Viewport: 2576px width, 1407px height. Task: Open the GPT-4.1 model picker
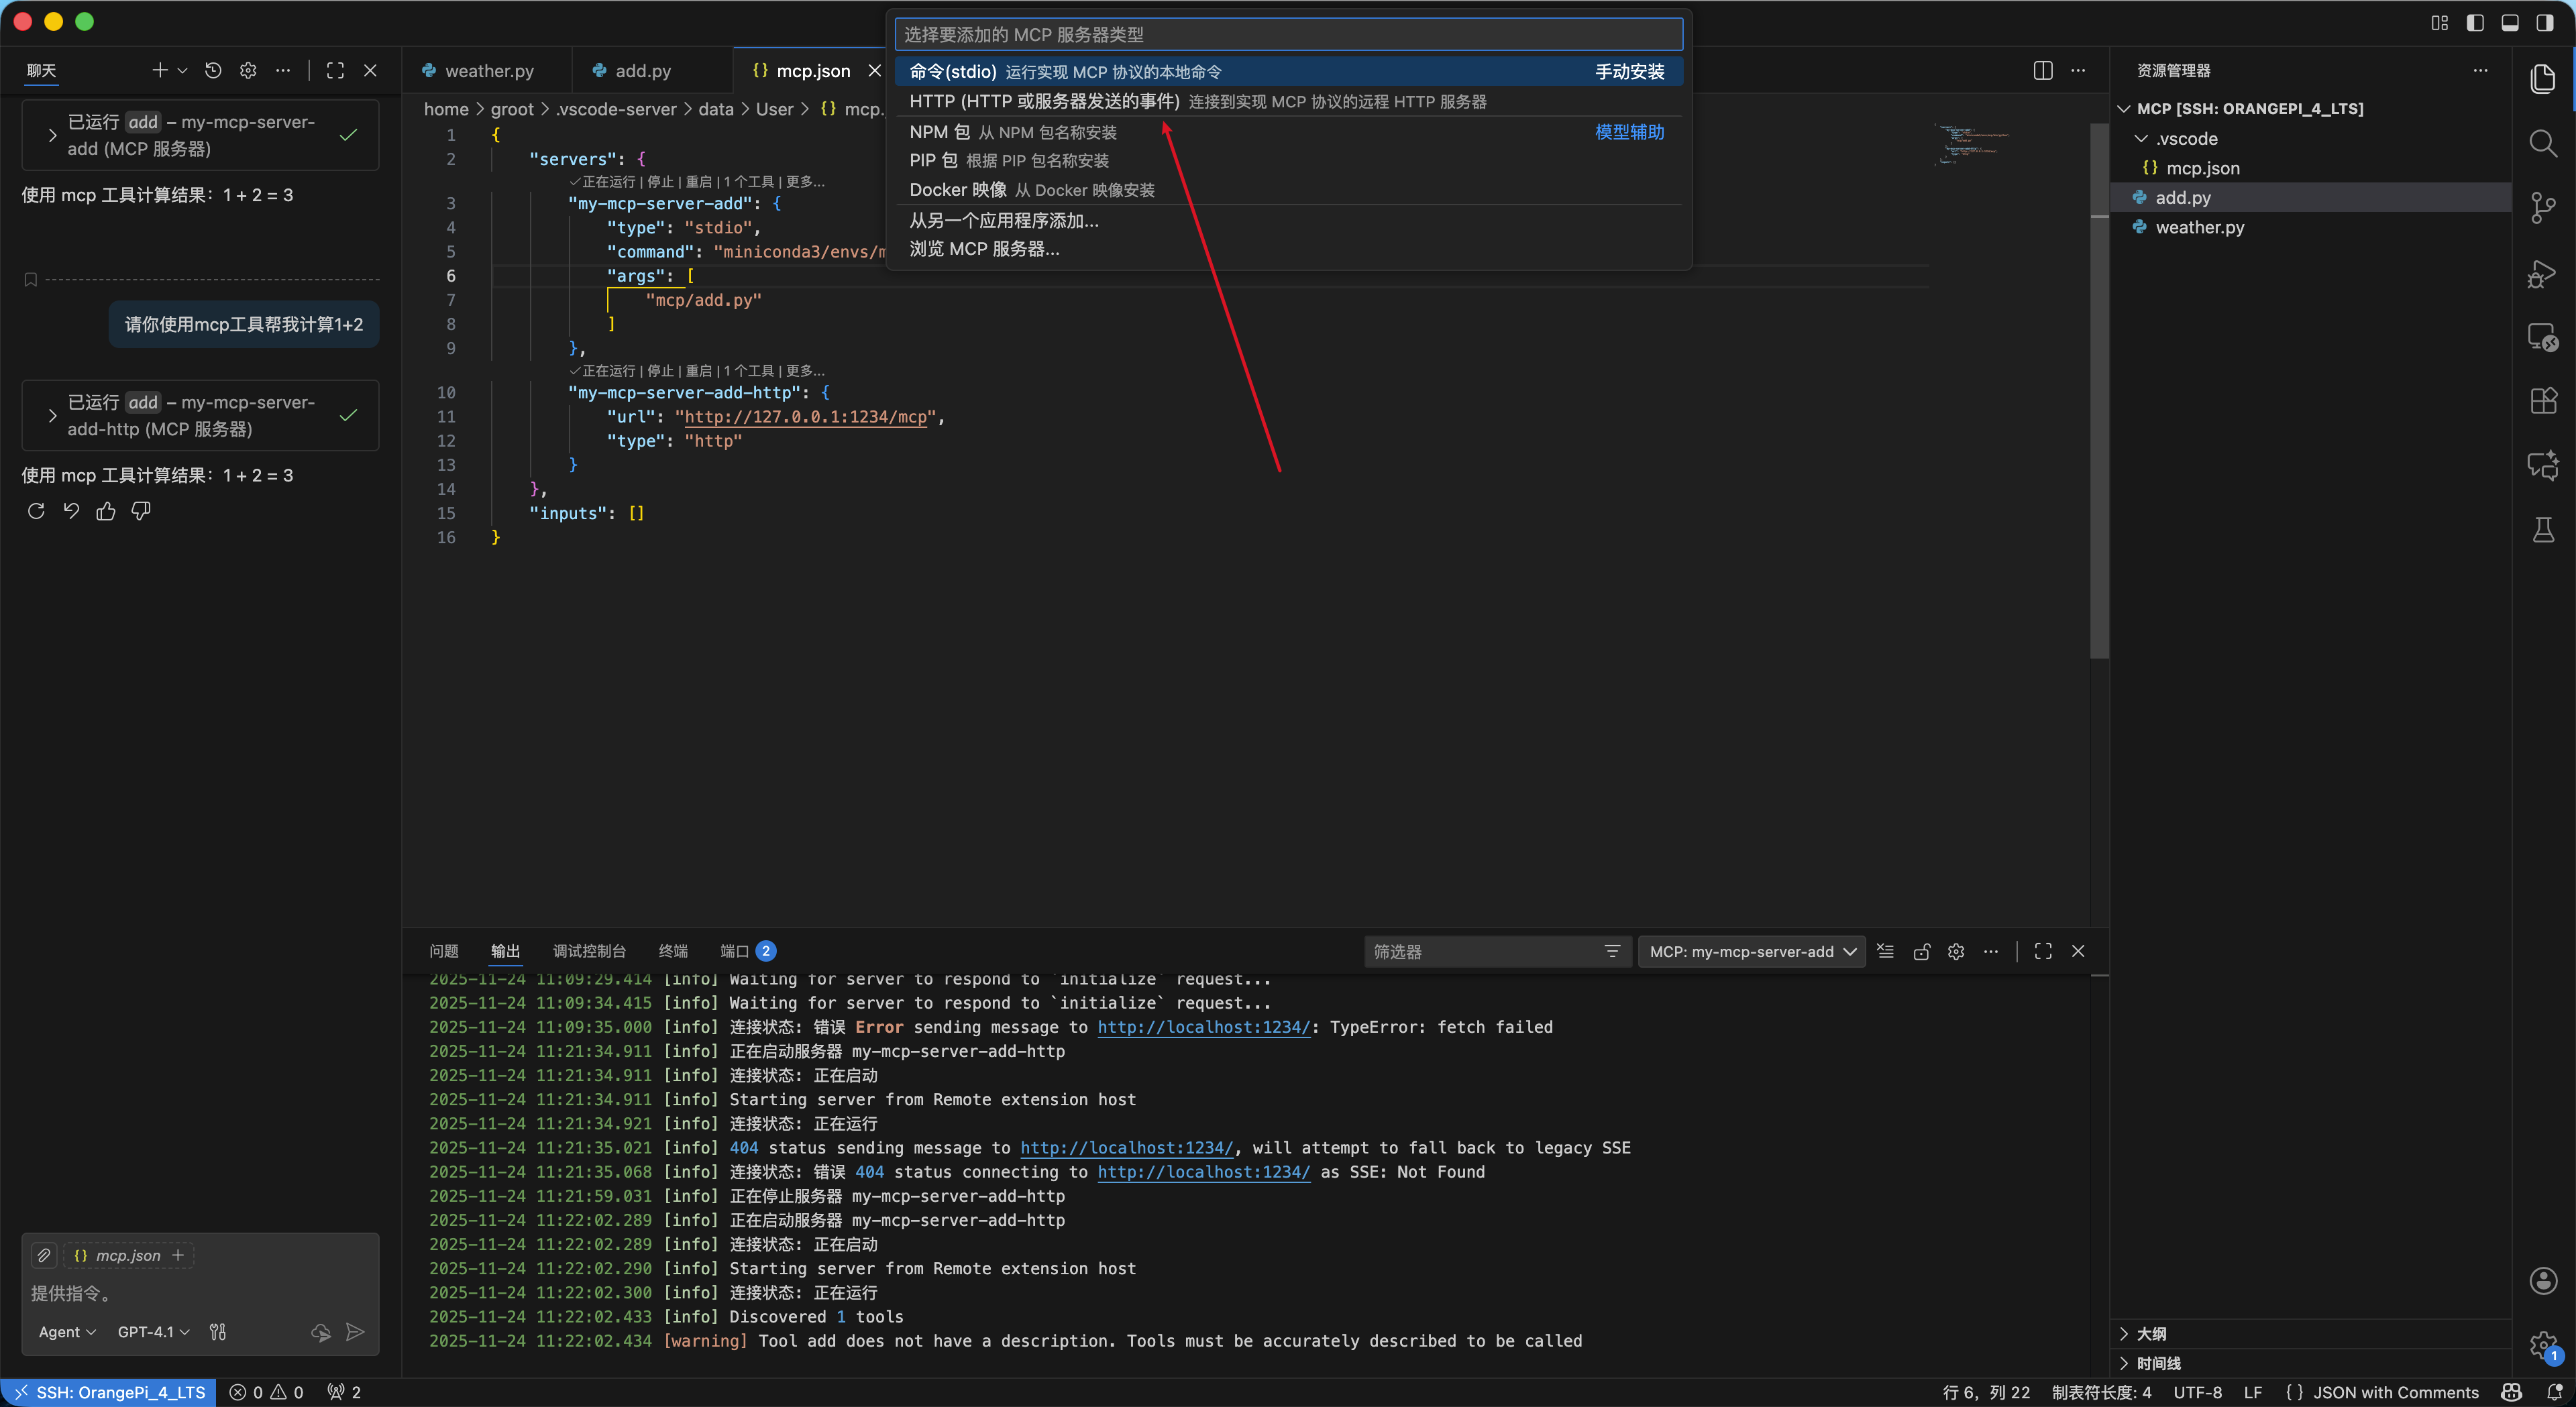153,1331
